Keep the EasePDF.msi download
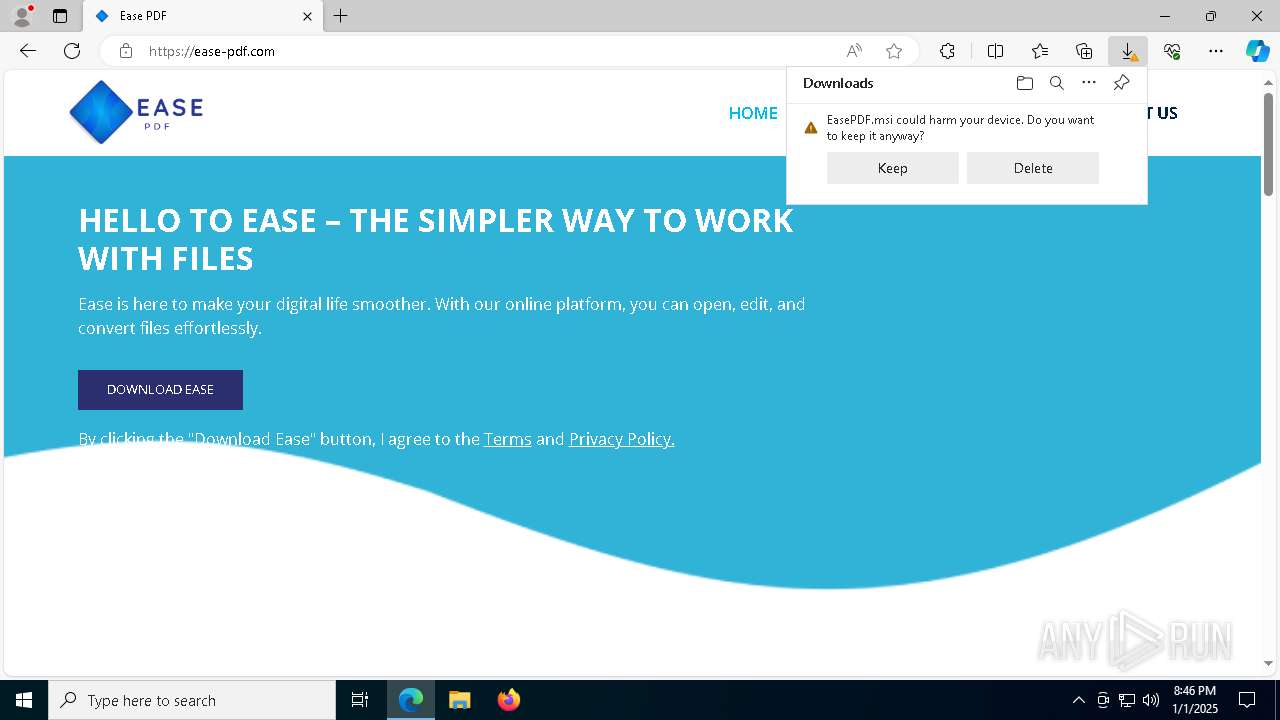Viewport: 1280px width, 720px height. pos(893,168)
